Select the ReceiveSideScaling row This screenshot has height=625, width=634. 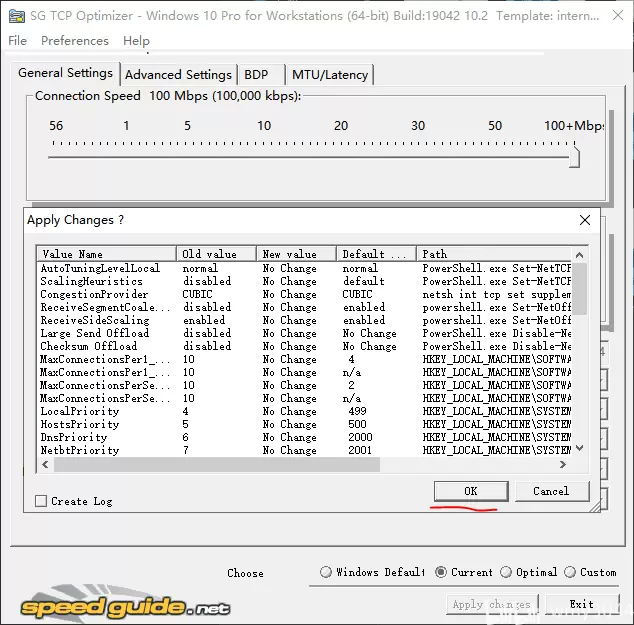click(x=304, y=320)
